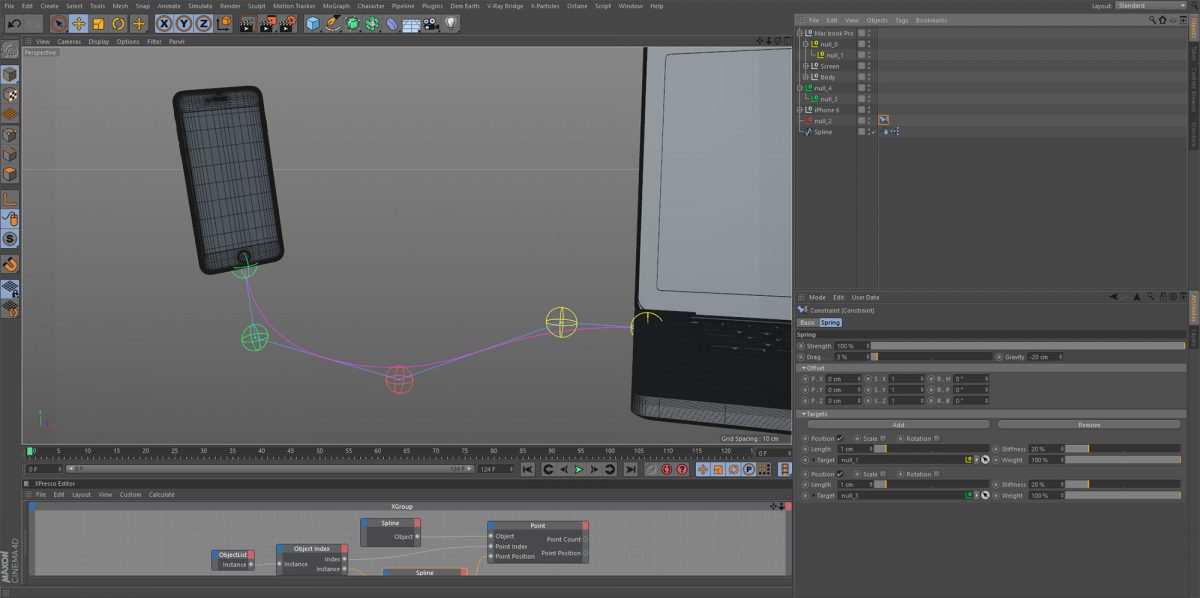Enable the Scale checkbox for null_3 target
This screenshot has width=1200, height=598.
point(883,474)
